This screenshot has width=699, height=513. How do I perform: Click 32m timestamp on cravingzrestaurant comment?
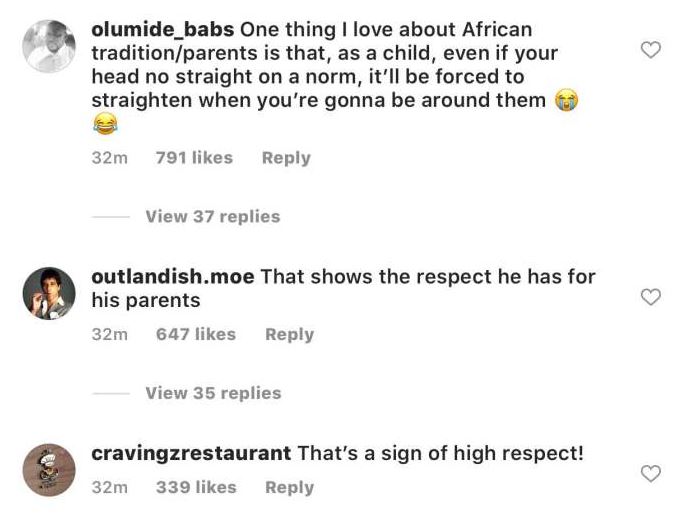(x=109, y=488)
